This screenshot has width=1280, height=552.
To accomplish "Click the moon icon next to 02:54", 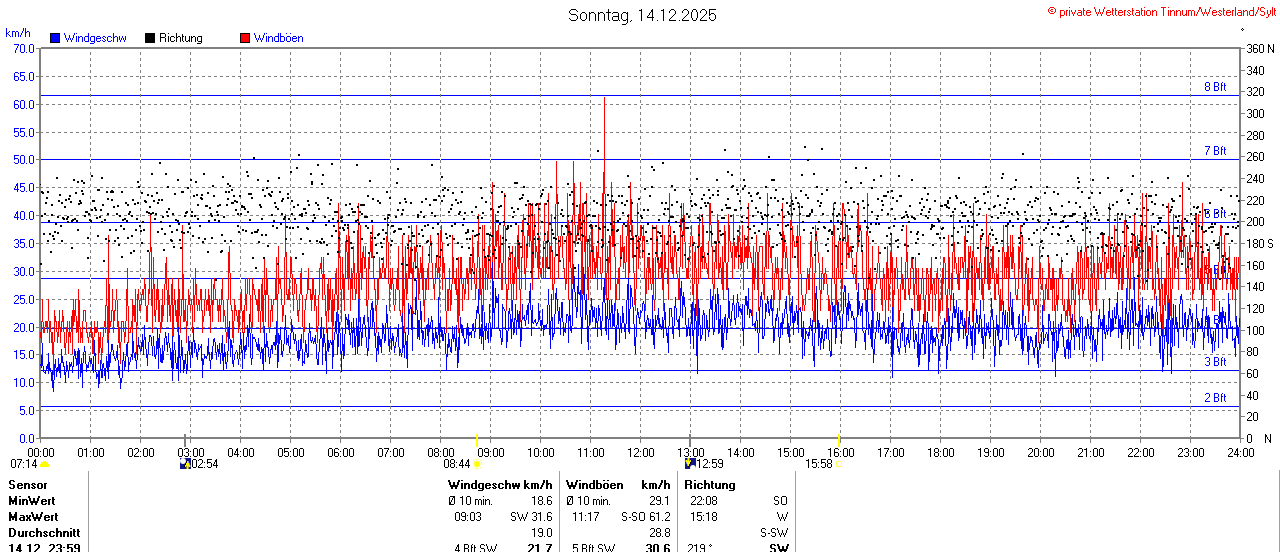I will (x=184, y=464).
